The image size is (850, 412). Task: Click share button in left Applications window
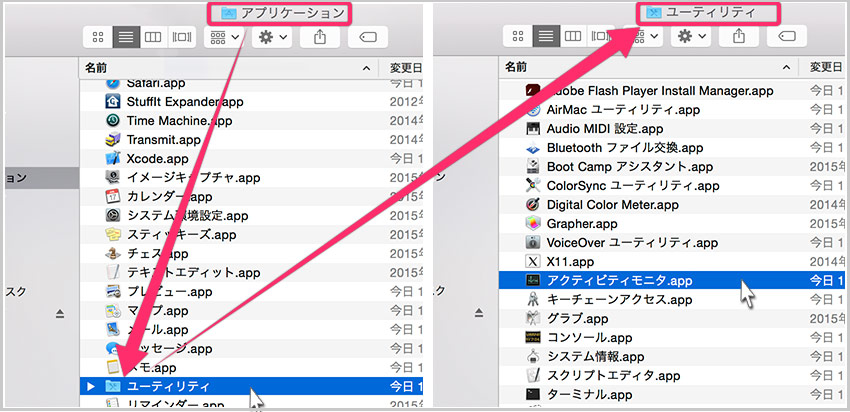pos(320,37)
